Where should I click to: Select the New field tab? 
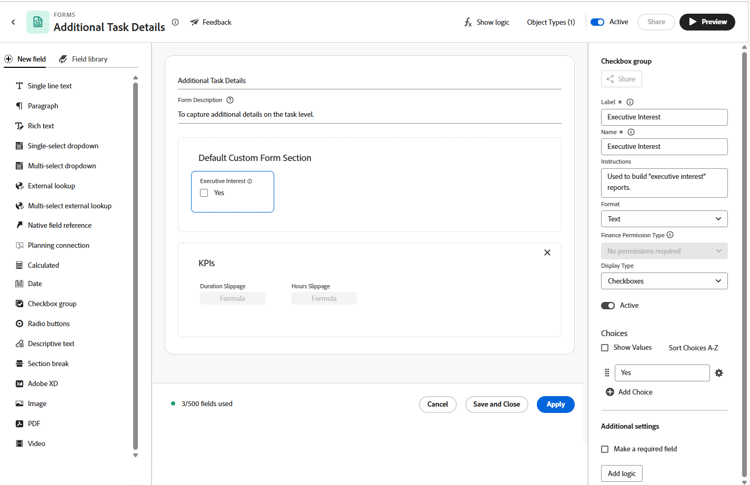26,59
